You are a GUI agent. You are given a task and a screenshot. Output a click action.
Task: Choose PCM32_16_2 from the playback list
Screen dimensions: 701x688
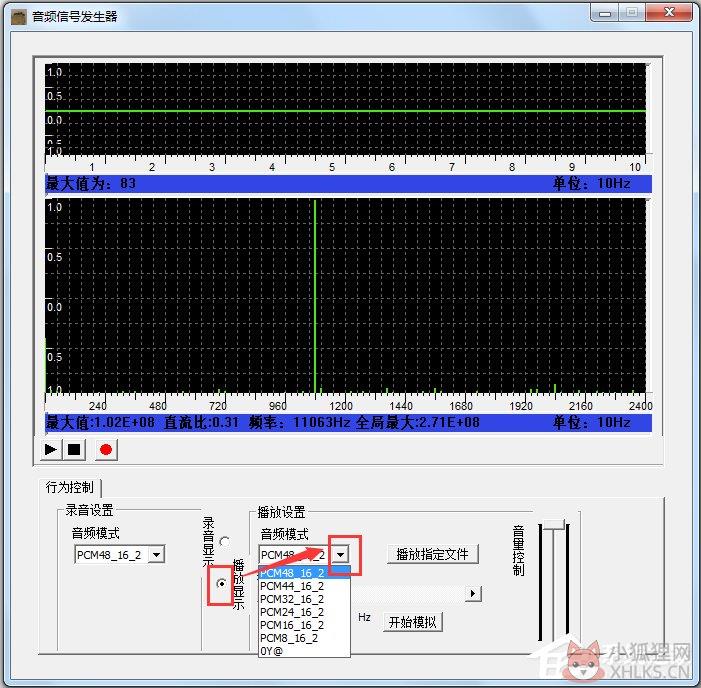point(304,599)
